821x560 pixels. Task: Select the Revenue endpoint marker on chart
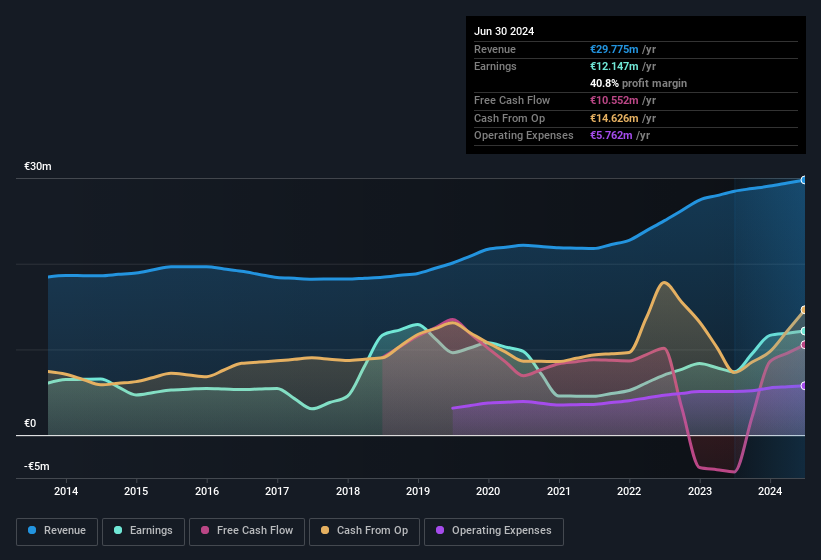pos(804,180)
